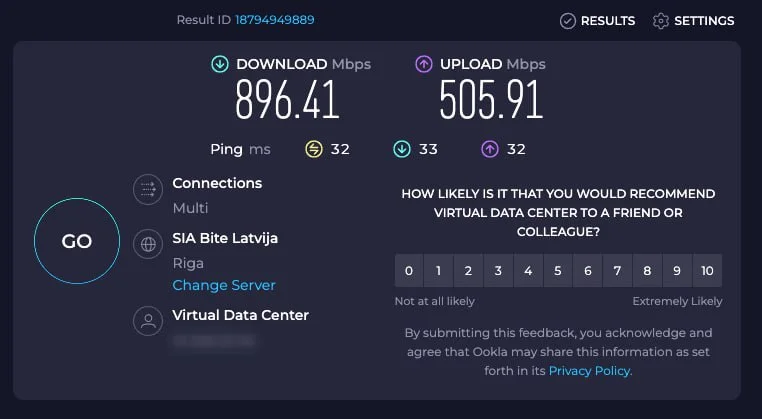Image resolution: width=762 pixels, height=419 pixels.
Task: Click the globe icon beside SIA Bite Latvija
Action: pyautogui.click(x=149, y=244)
